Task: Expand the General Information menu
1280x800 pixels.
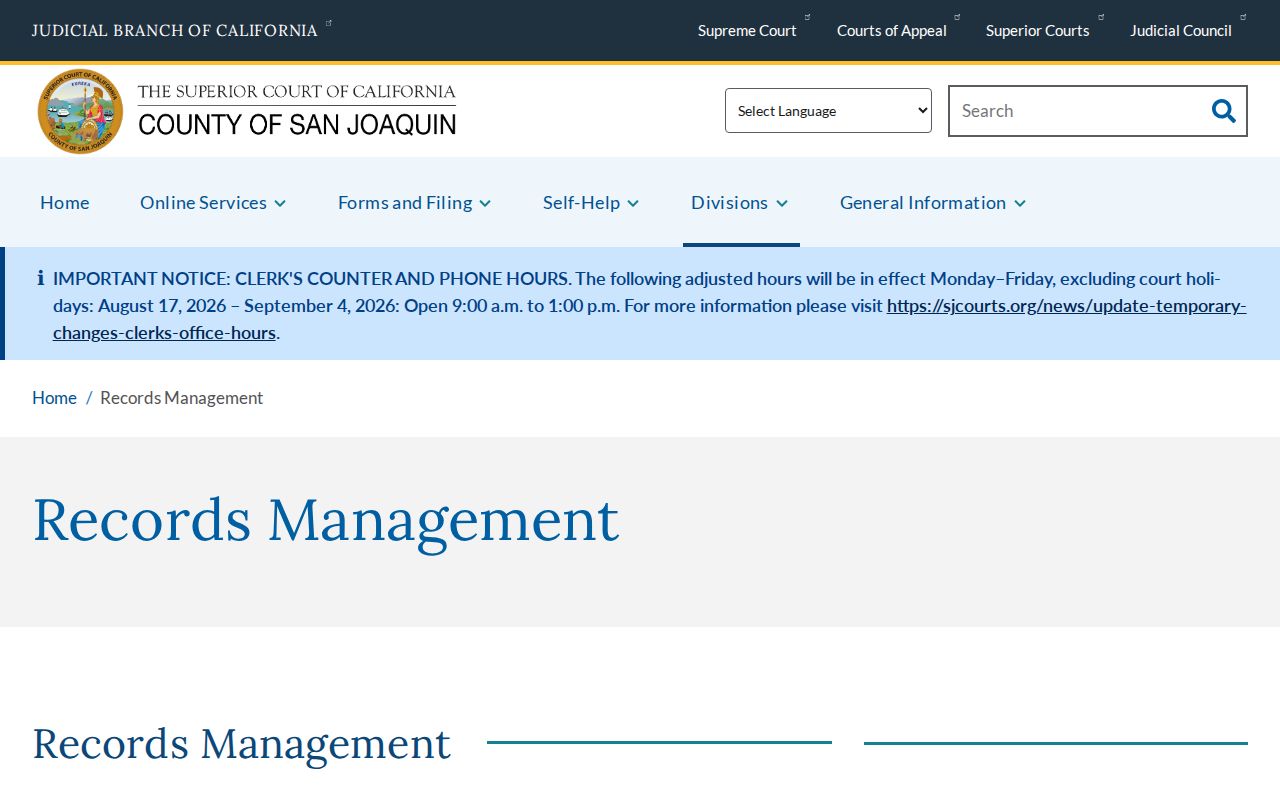Action: tap(933, 202)
